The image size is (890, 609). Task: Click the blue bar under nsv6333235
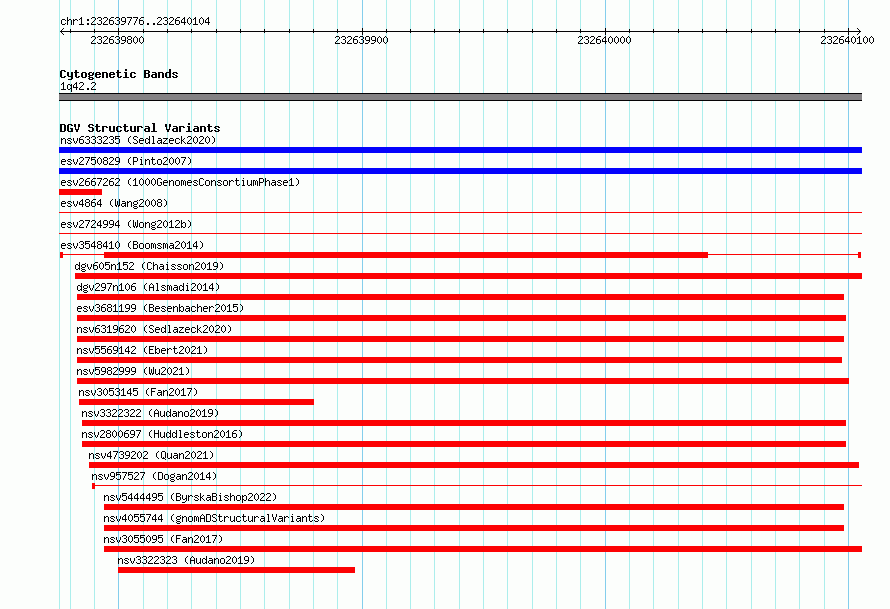(460, 150)
